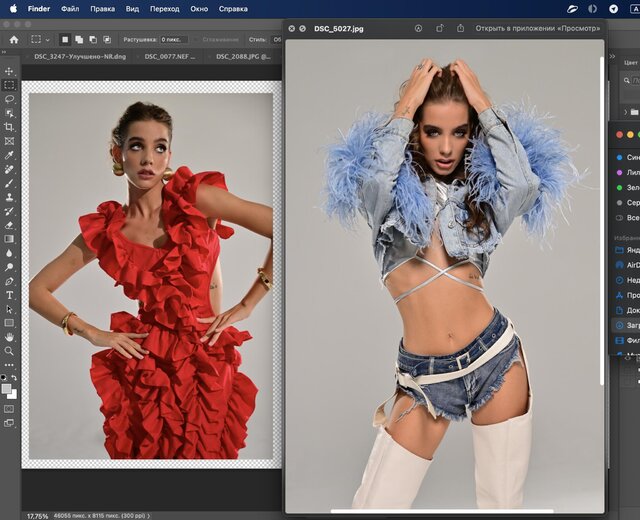Click Открыть в приложении «Просмотр» button

[538, 28]
